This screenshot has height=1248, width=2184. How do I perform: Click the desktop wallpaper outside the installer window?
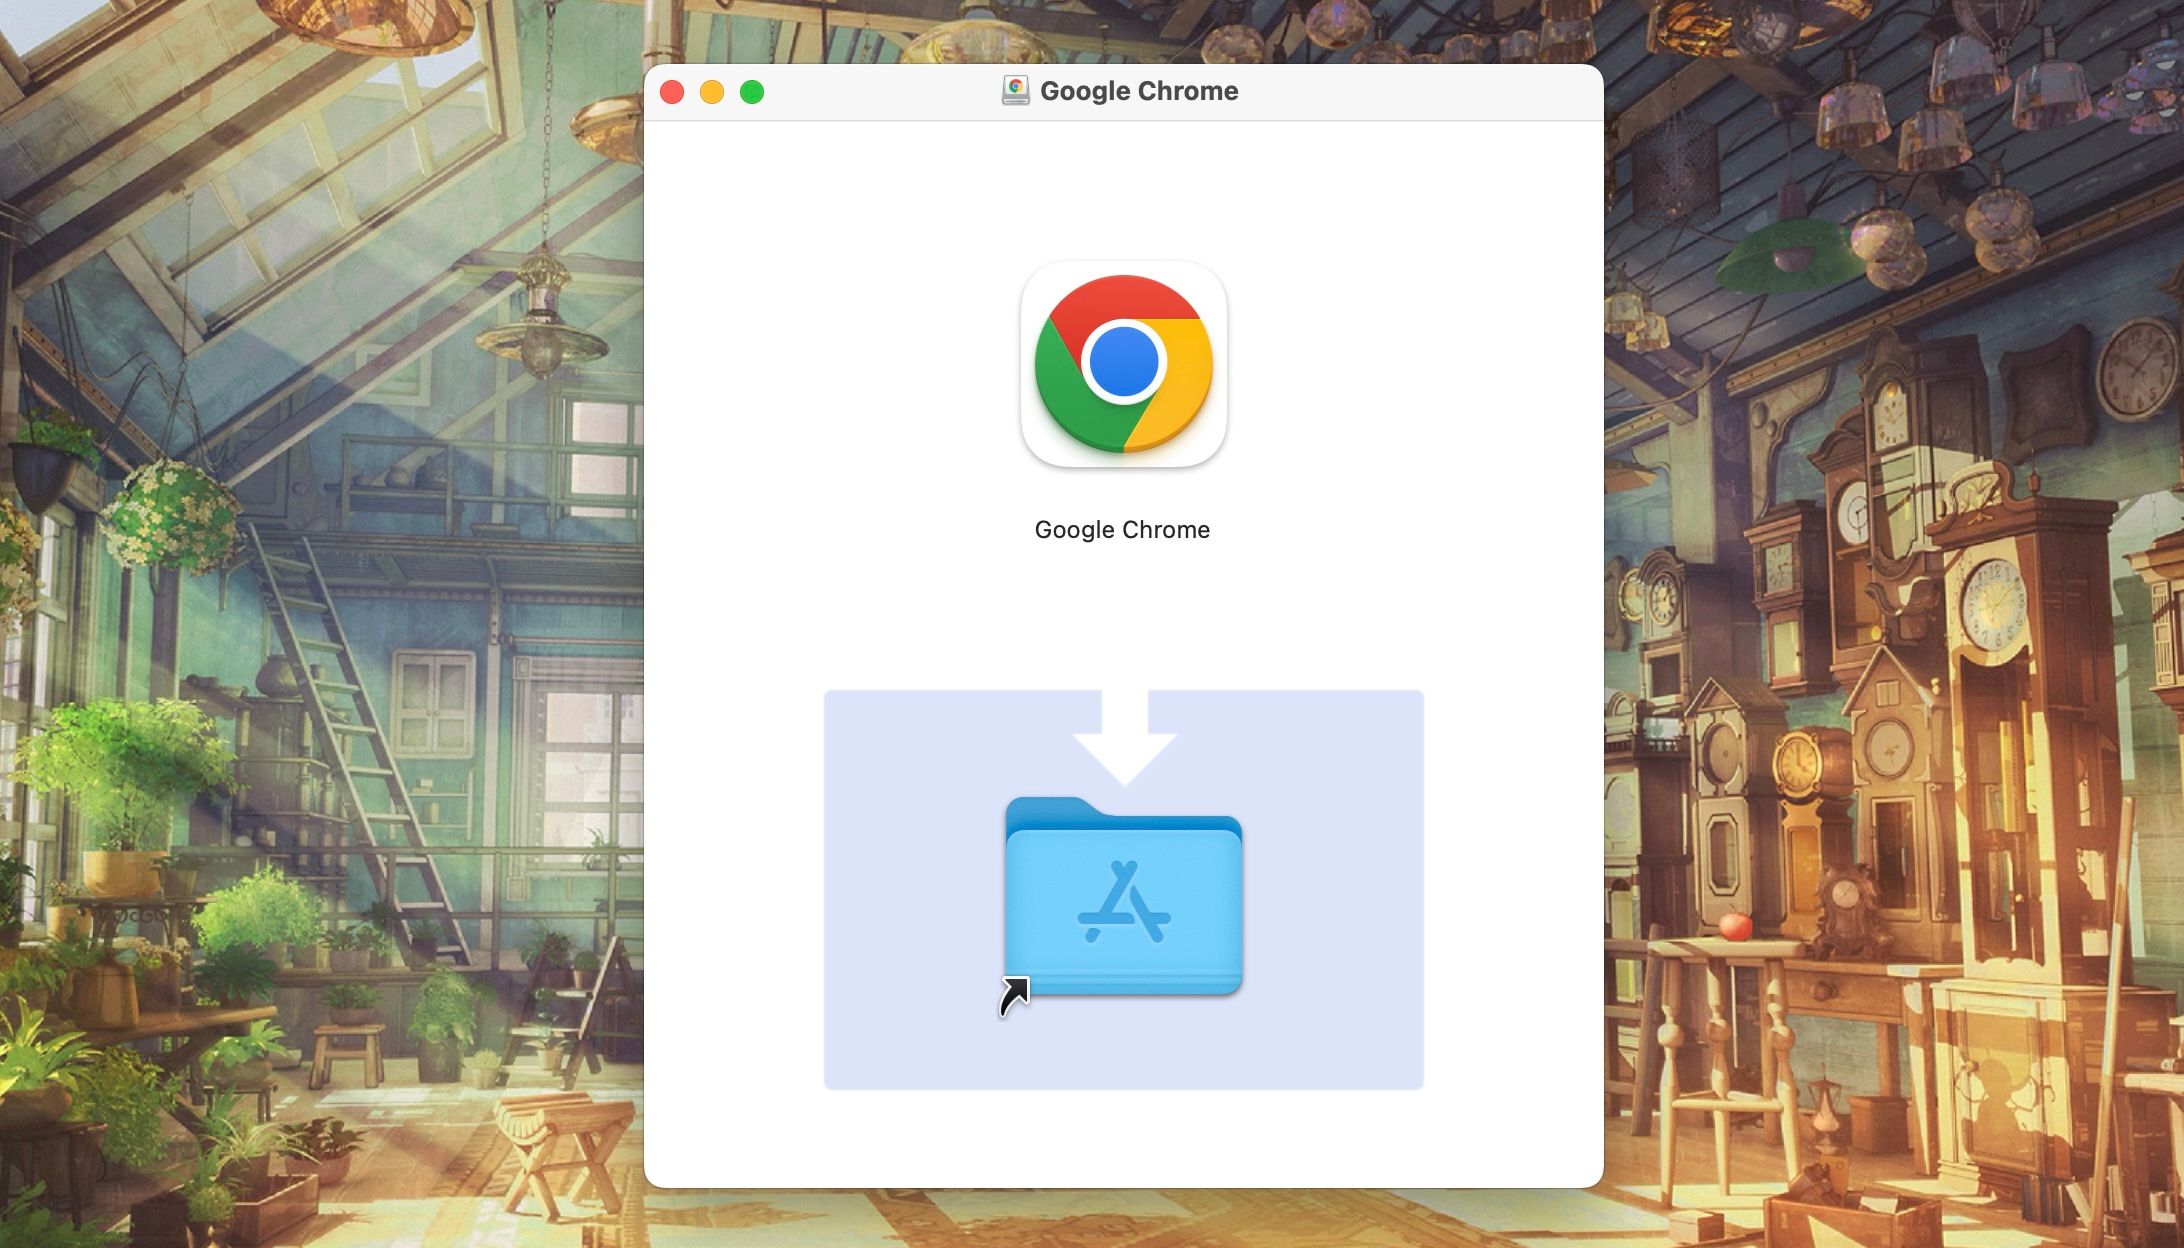tap(300, 600)
